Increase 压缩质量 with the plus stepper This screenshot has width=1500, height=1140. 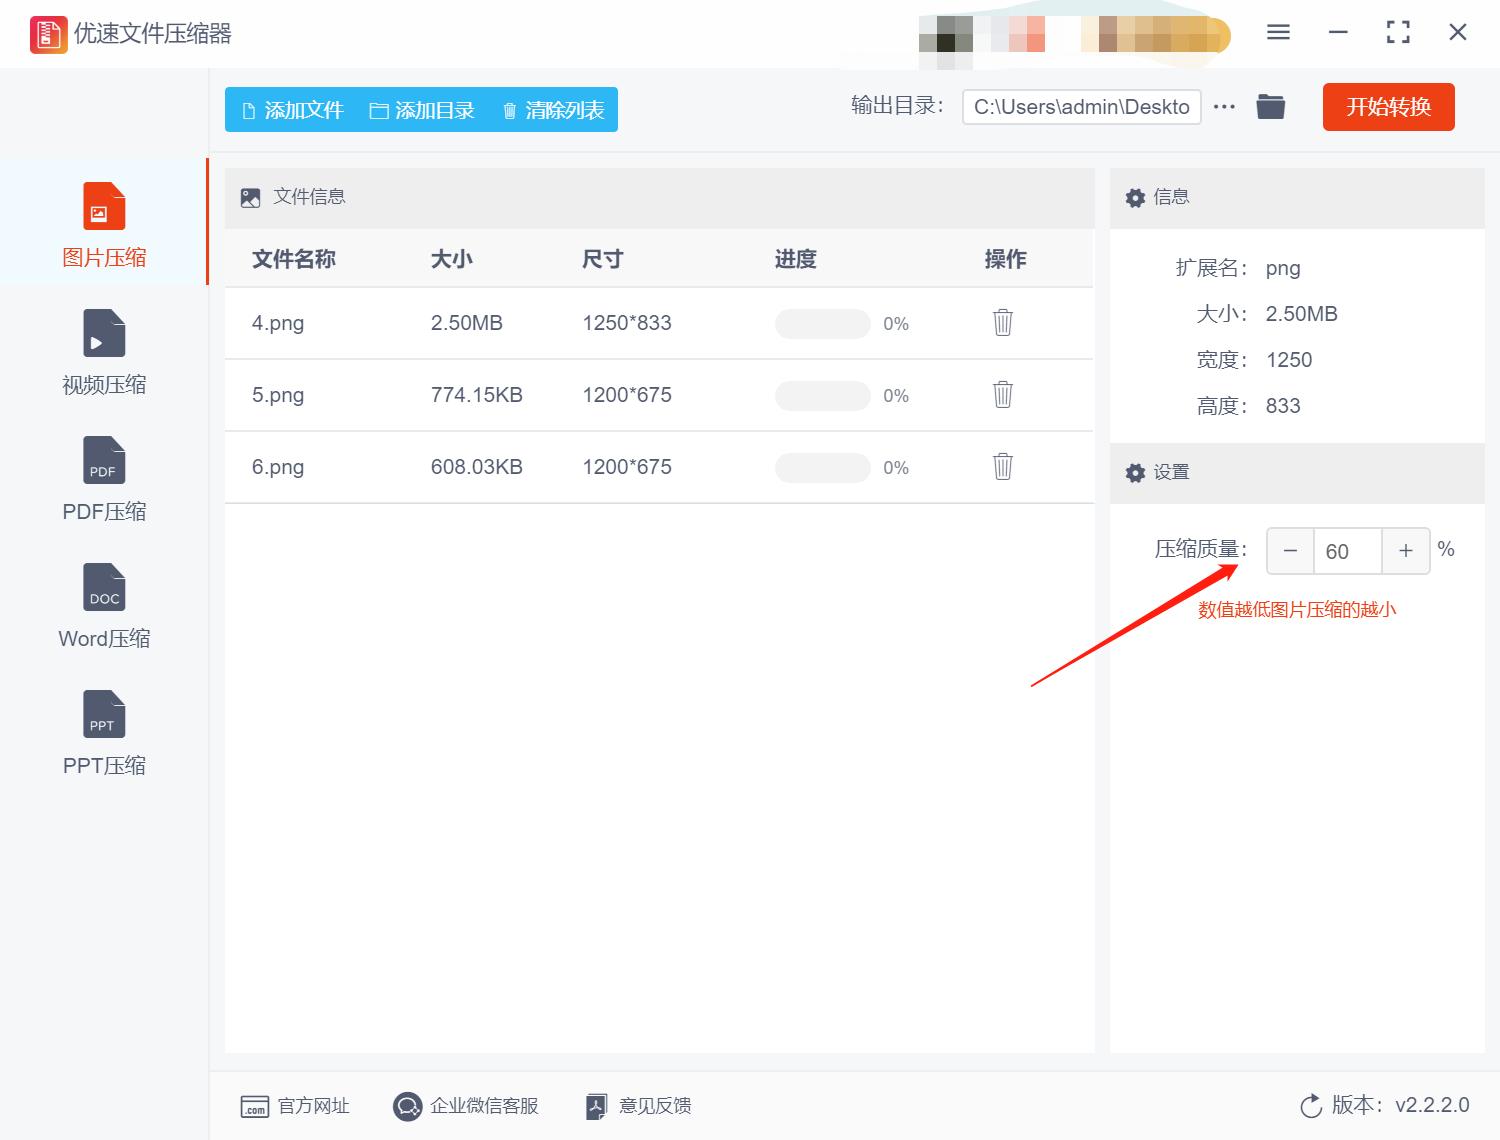coord(1406,551)
